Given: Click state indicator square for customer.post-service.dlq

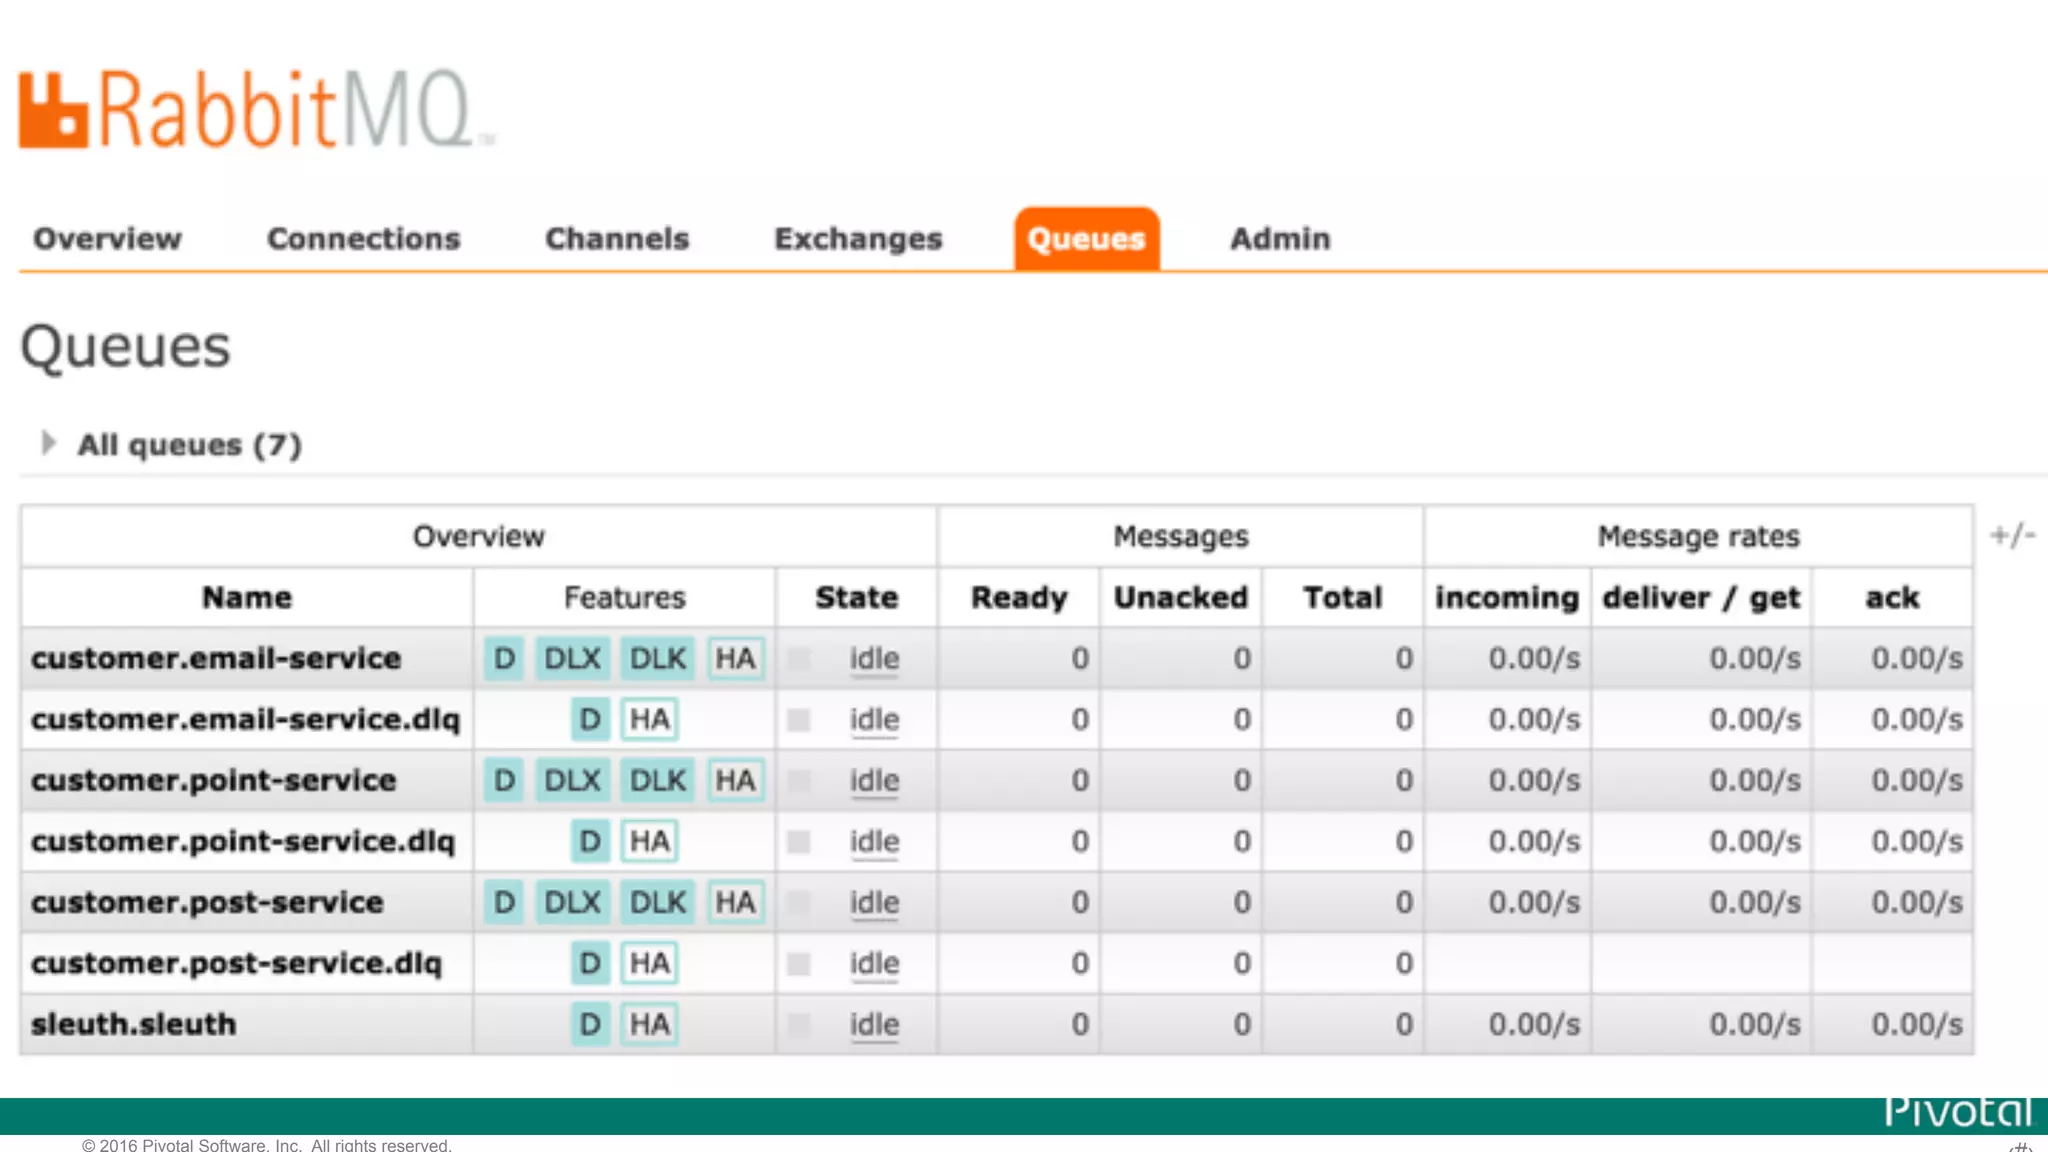Looking at the screenshot, I should click(798, 964).
